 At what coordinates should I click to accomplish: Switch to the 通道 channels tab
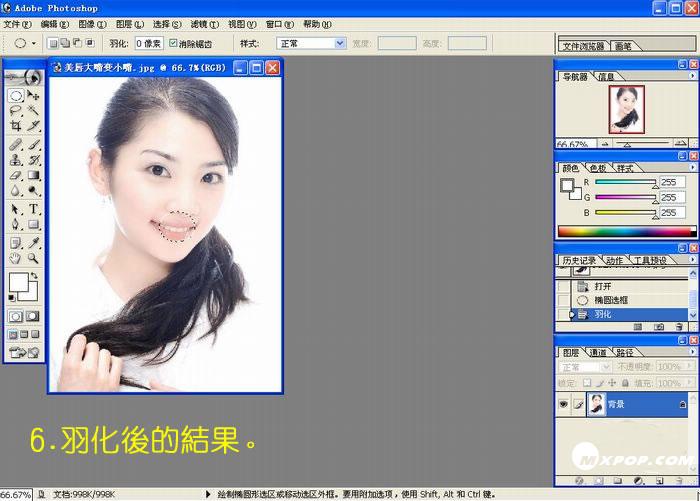tap(598, 353)
